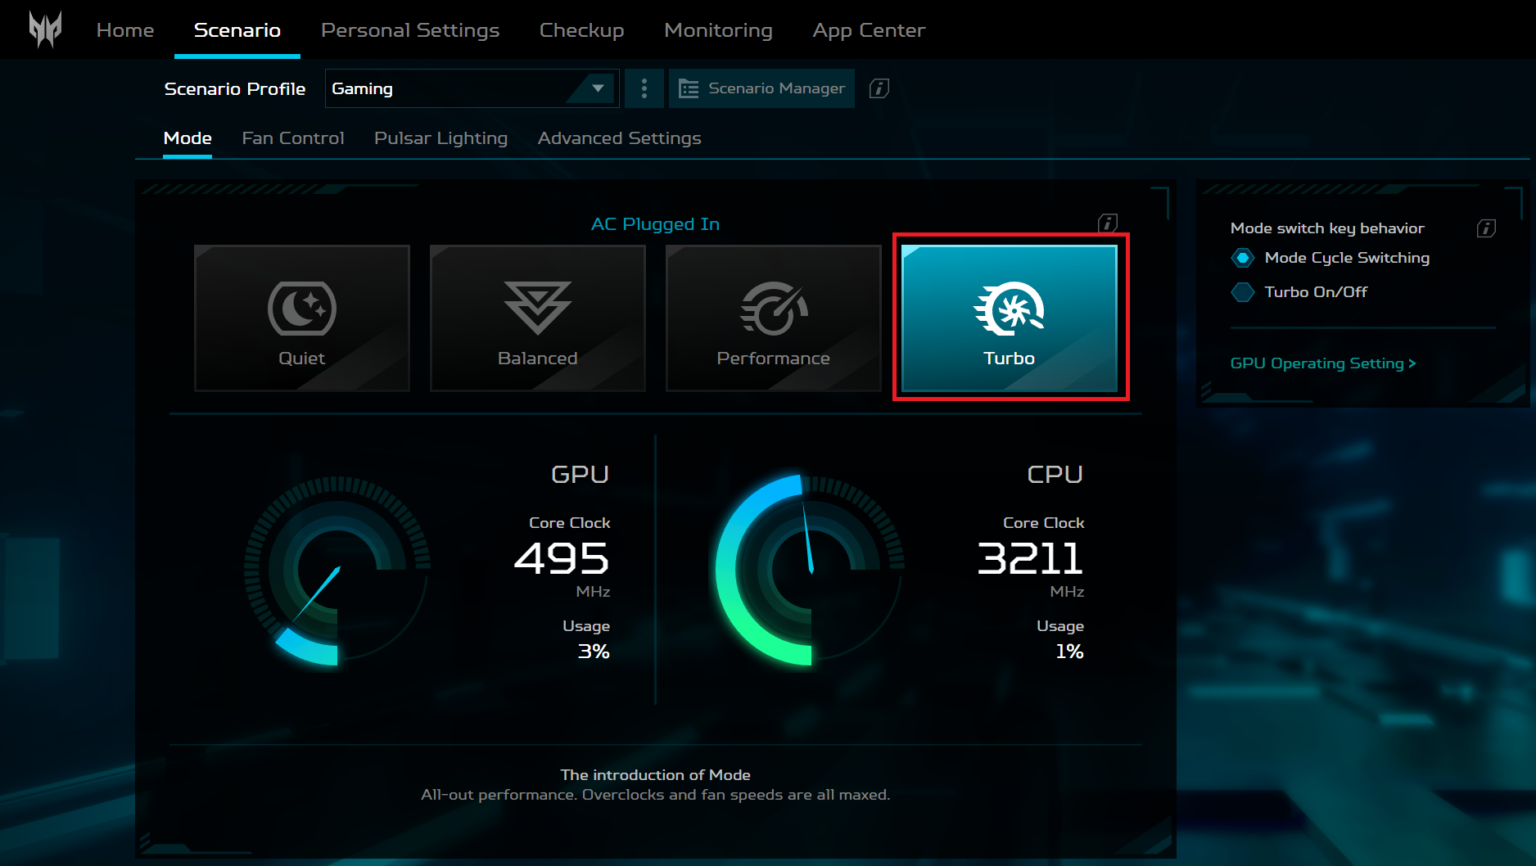Viewport: 1536px width, 866px height.
Task: Open the Scenario Profile dropdown showing Gaming
Action: coord(470,88)
